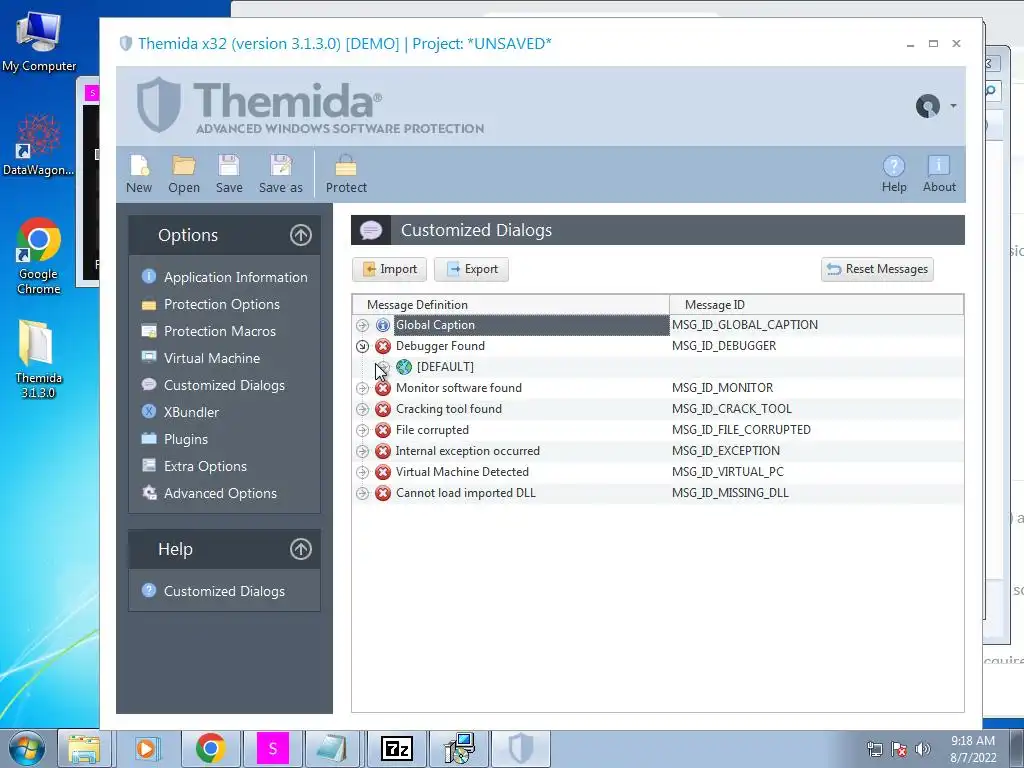This screenshot has height=768, width=1024.
Task: Expand Monitor software found row
Action: coord(362,388)
